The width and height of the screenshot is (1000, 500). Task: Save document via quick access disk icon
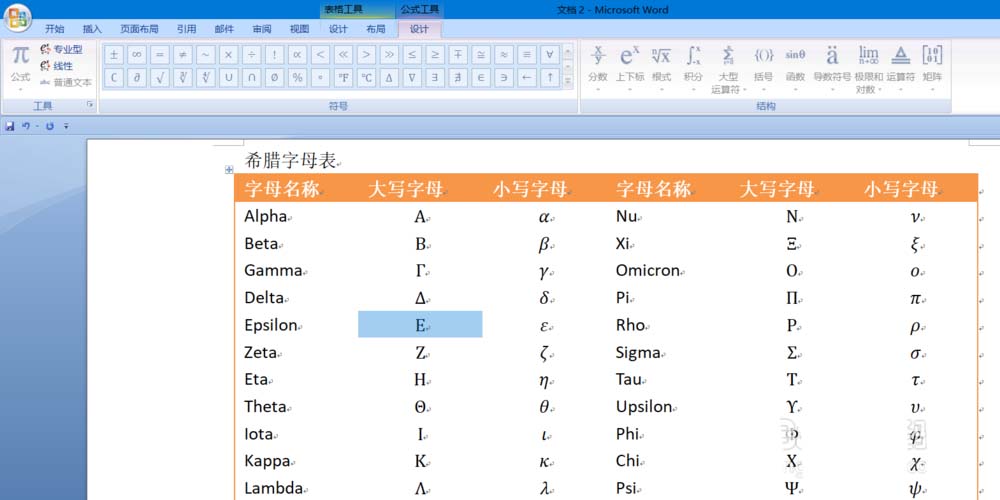pos(10,126)
